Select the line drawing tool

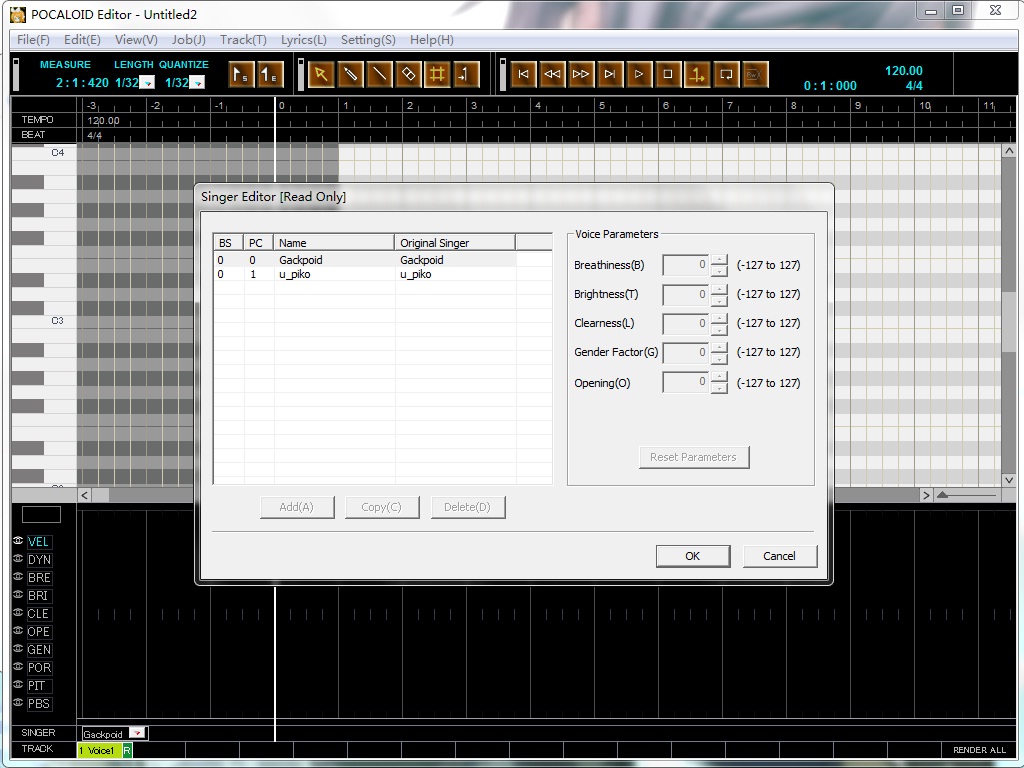tap(379, 74)
